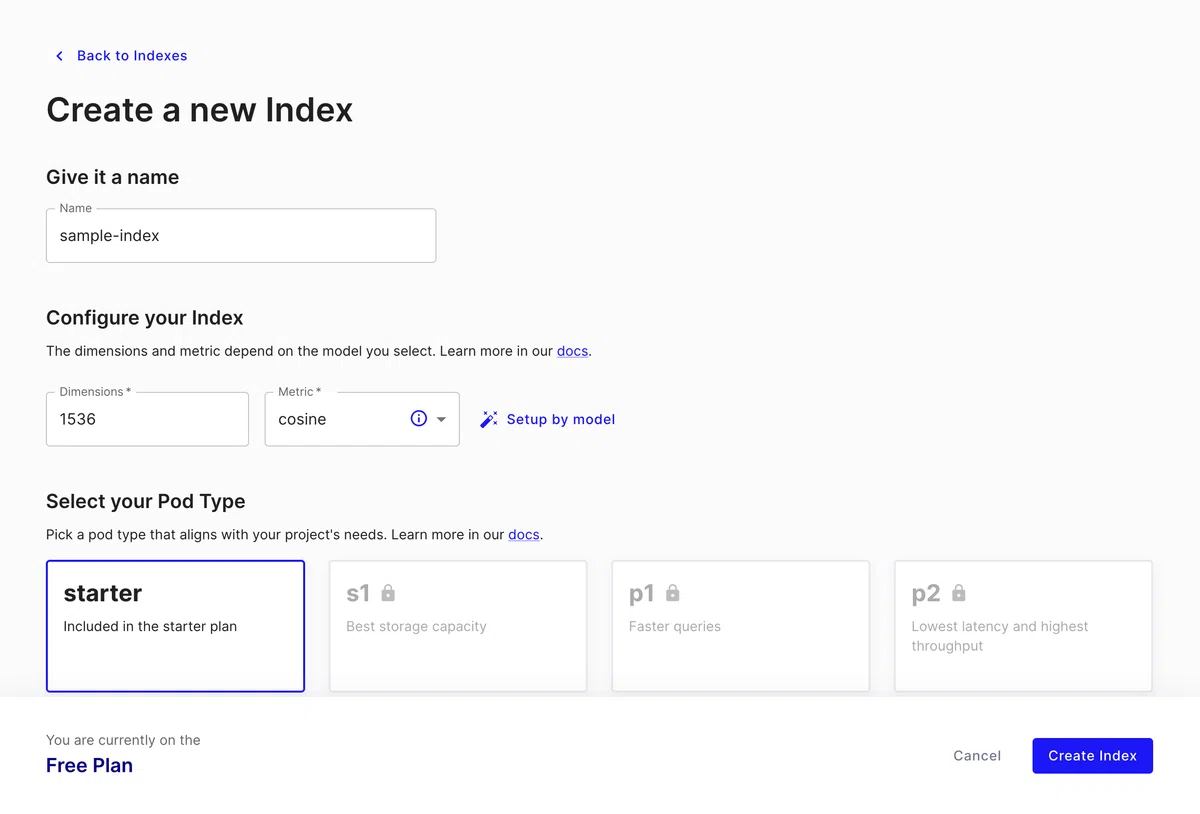Click the 'Create a new Index' heading
The height and width of the screenshot is (814, 1200).
click(x=200, y=110)
